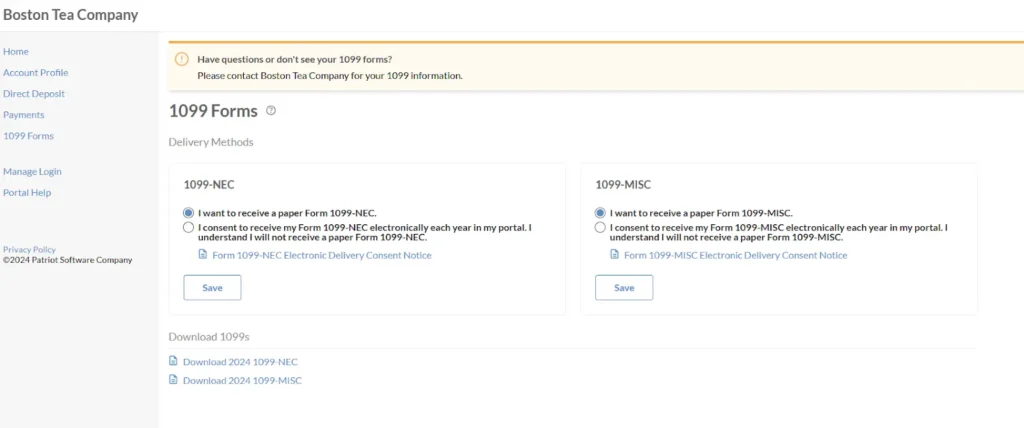Click the 'Delivery Methods' section label

click(x=211, y=142)
